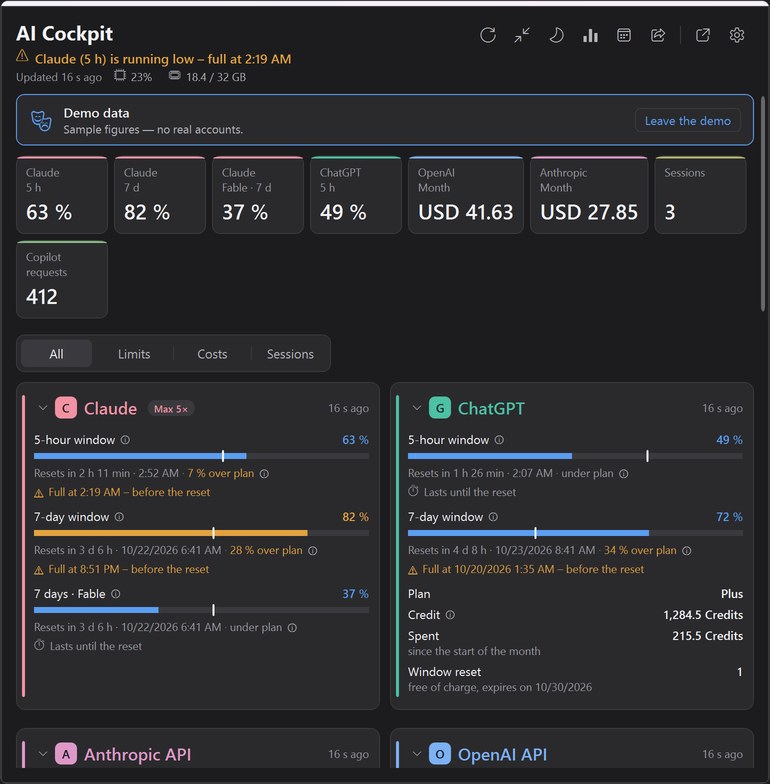Click the CPU chip icon at 23%
Screen dimensions: 770x784
pos(120,76)
